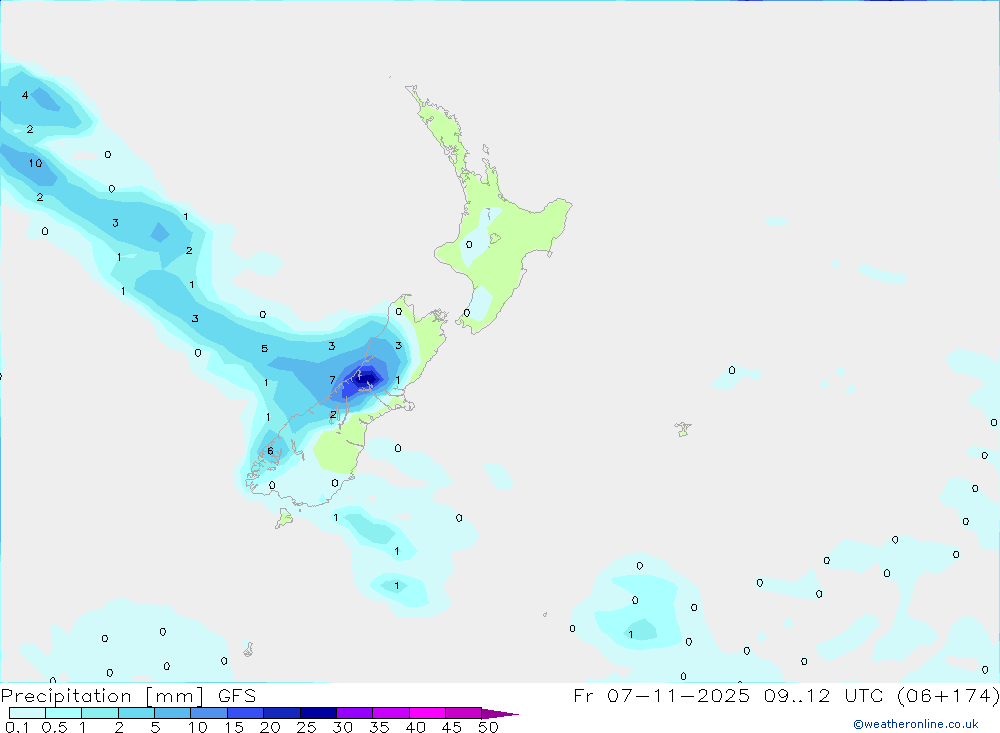Click the "GFS" model label

237,696
